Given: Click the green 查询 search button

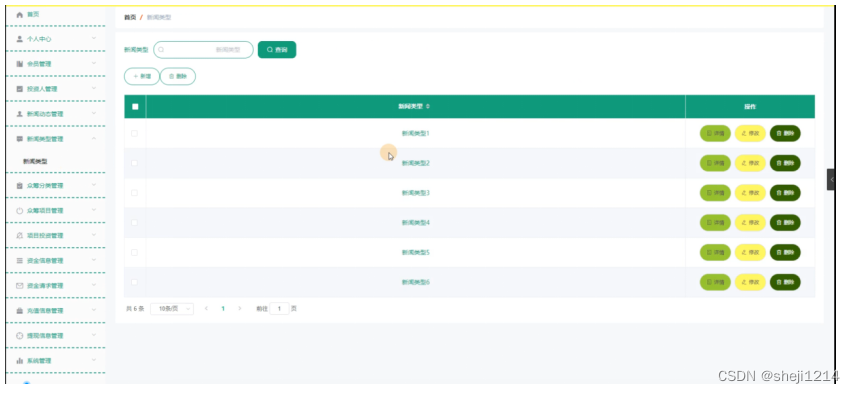Looking at the screenshot, I should (277, 50).
